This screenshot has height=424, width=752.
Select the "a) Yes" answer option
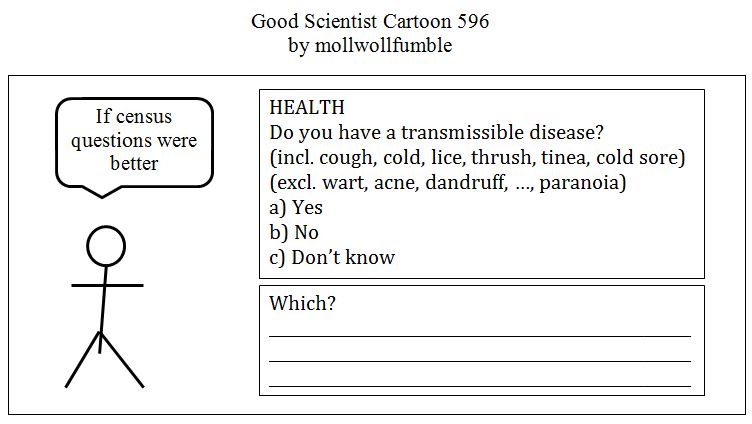296,208
